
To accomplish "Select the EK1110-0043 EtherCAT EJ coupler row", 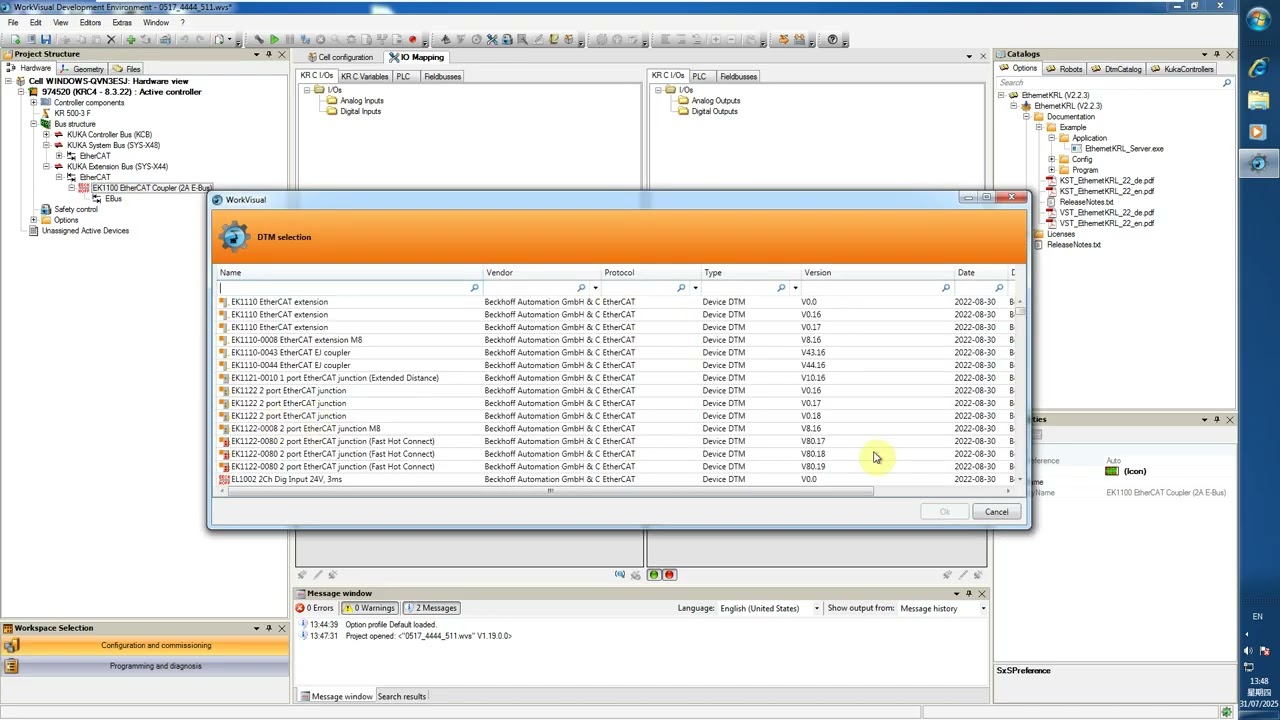I will [x=615, y=352].
